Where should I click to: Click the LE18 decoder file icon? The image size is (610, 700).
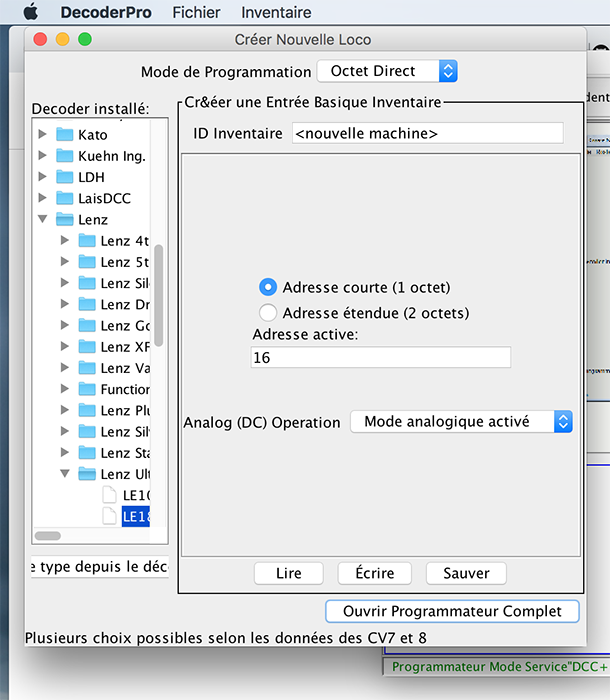[109, 516]
